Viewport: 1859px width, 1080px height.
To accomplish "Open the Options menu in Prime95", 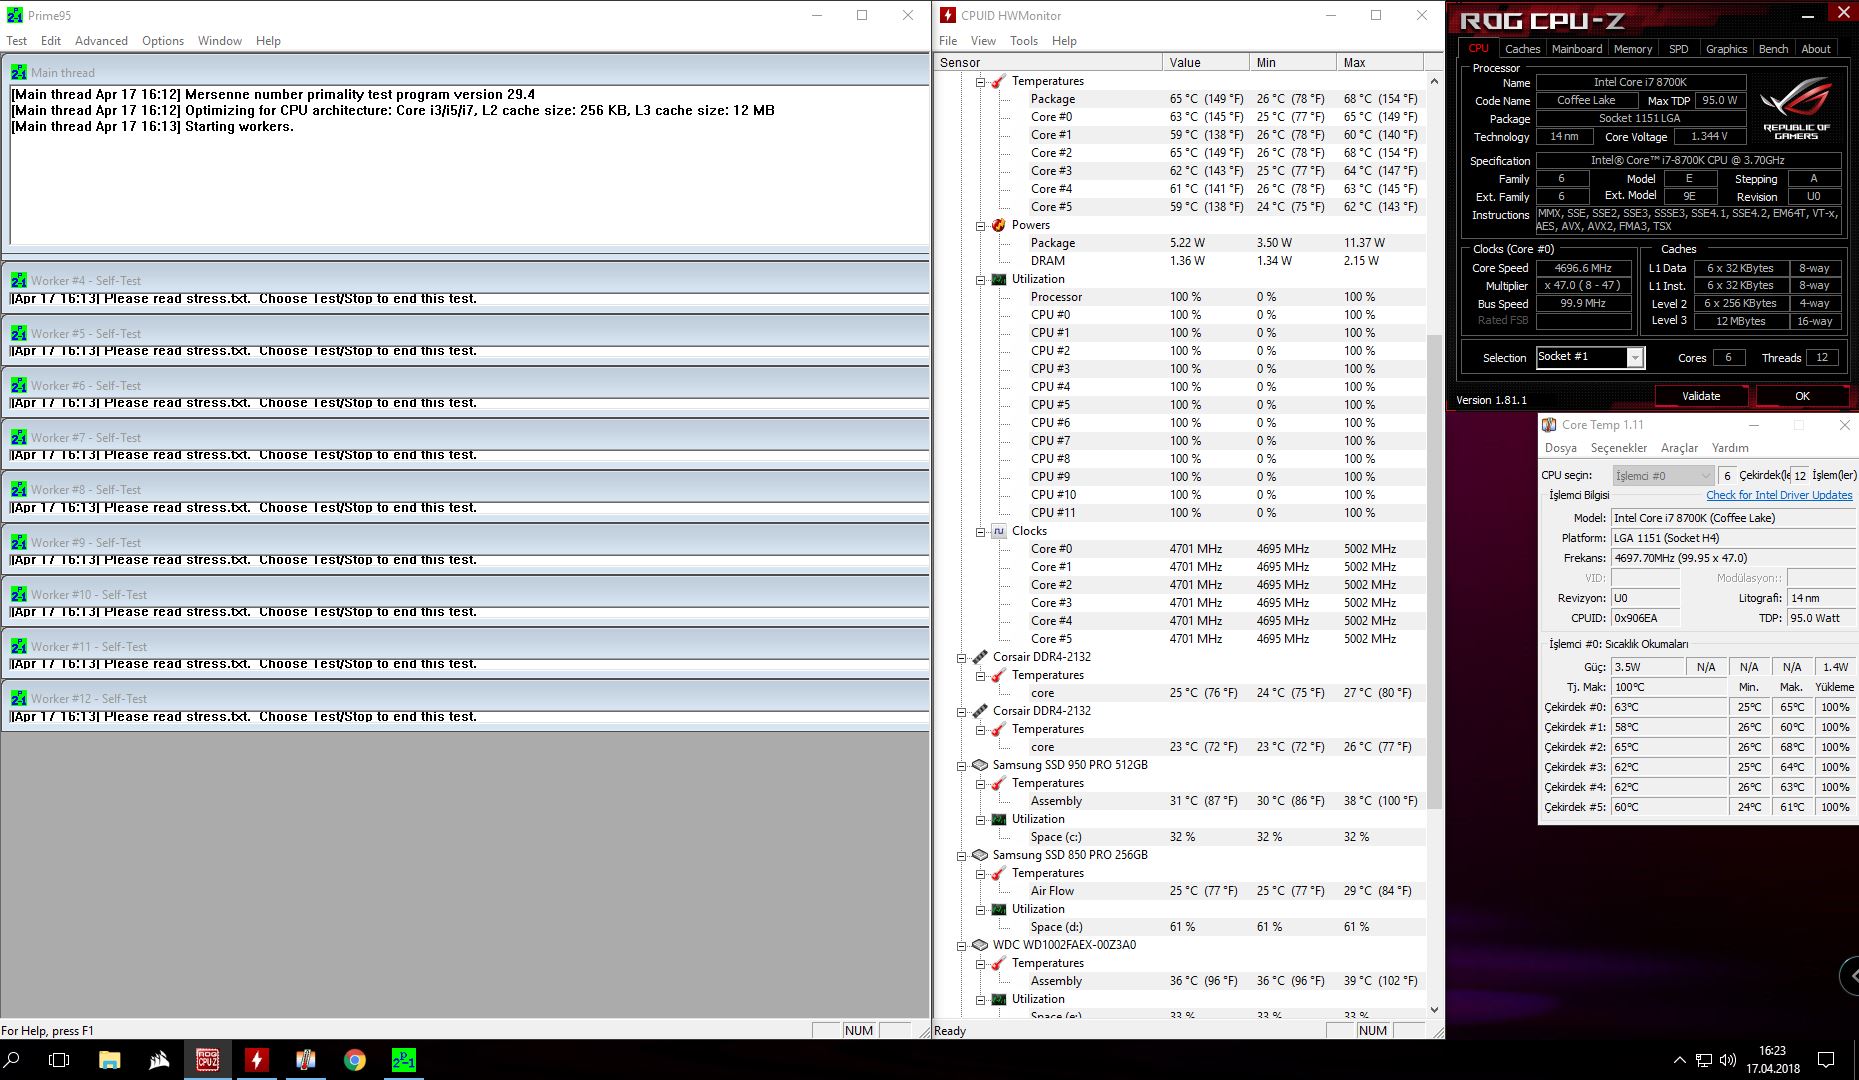I will [x=163, y=41].
